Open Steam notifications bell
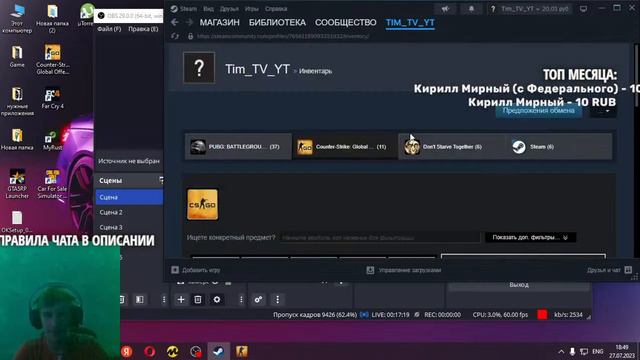The height and width of the screenshot is (360, 640). pyautogui.click(x=471, y=9)
